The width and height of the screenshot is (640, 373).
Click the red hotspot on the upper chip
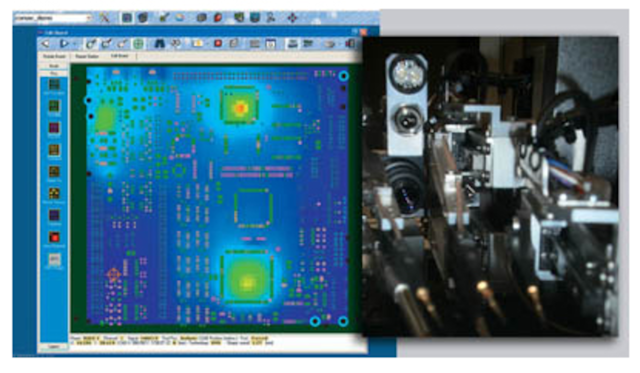click(240, 108)
